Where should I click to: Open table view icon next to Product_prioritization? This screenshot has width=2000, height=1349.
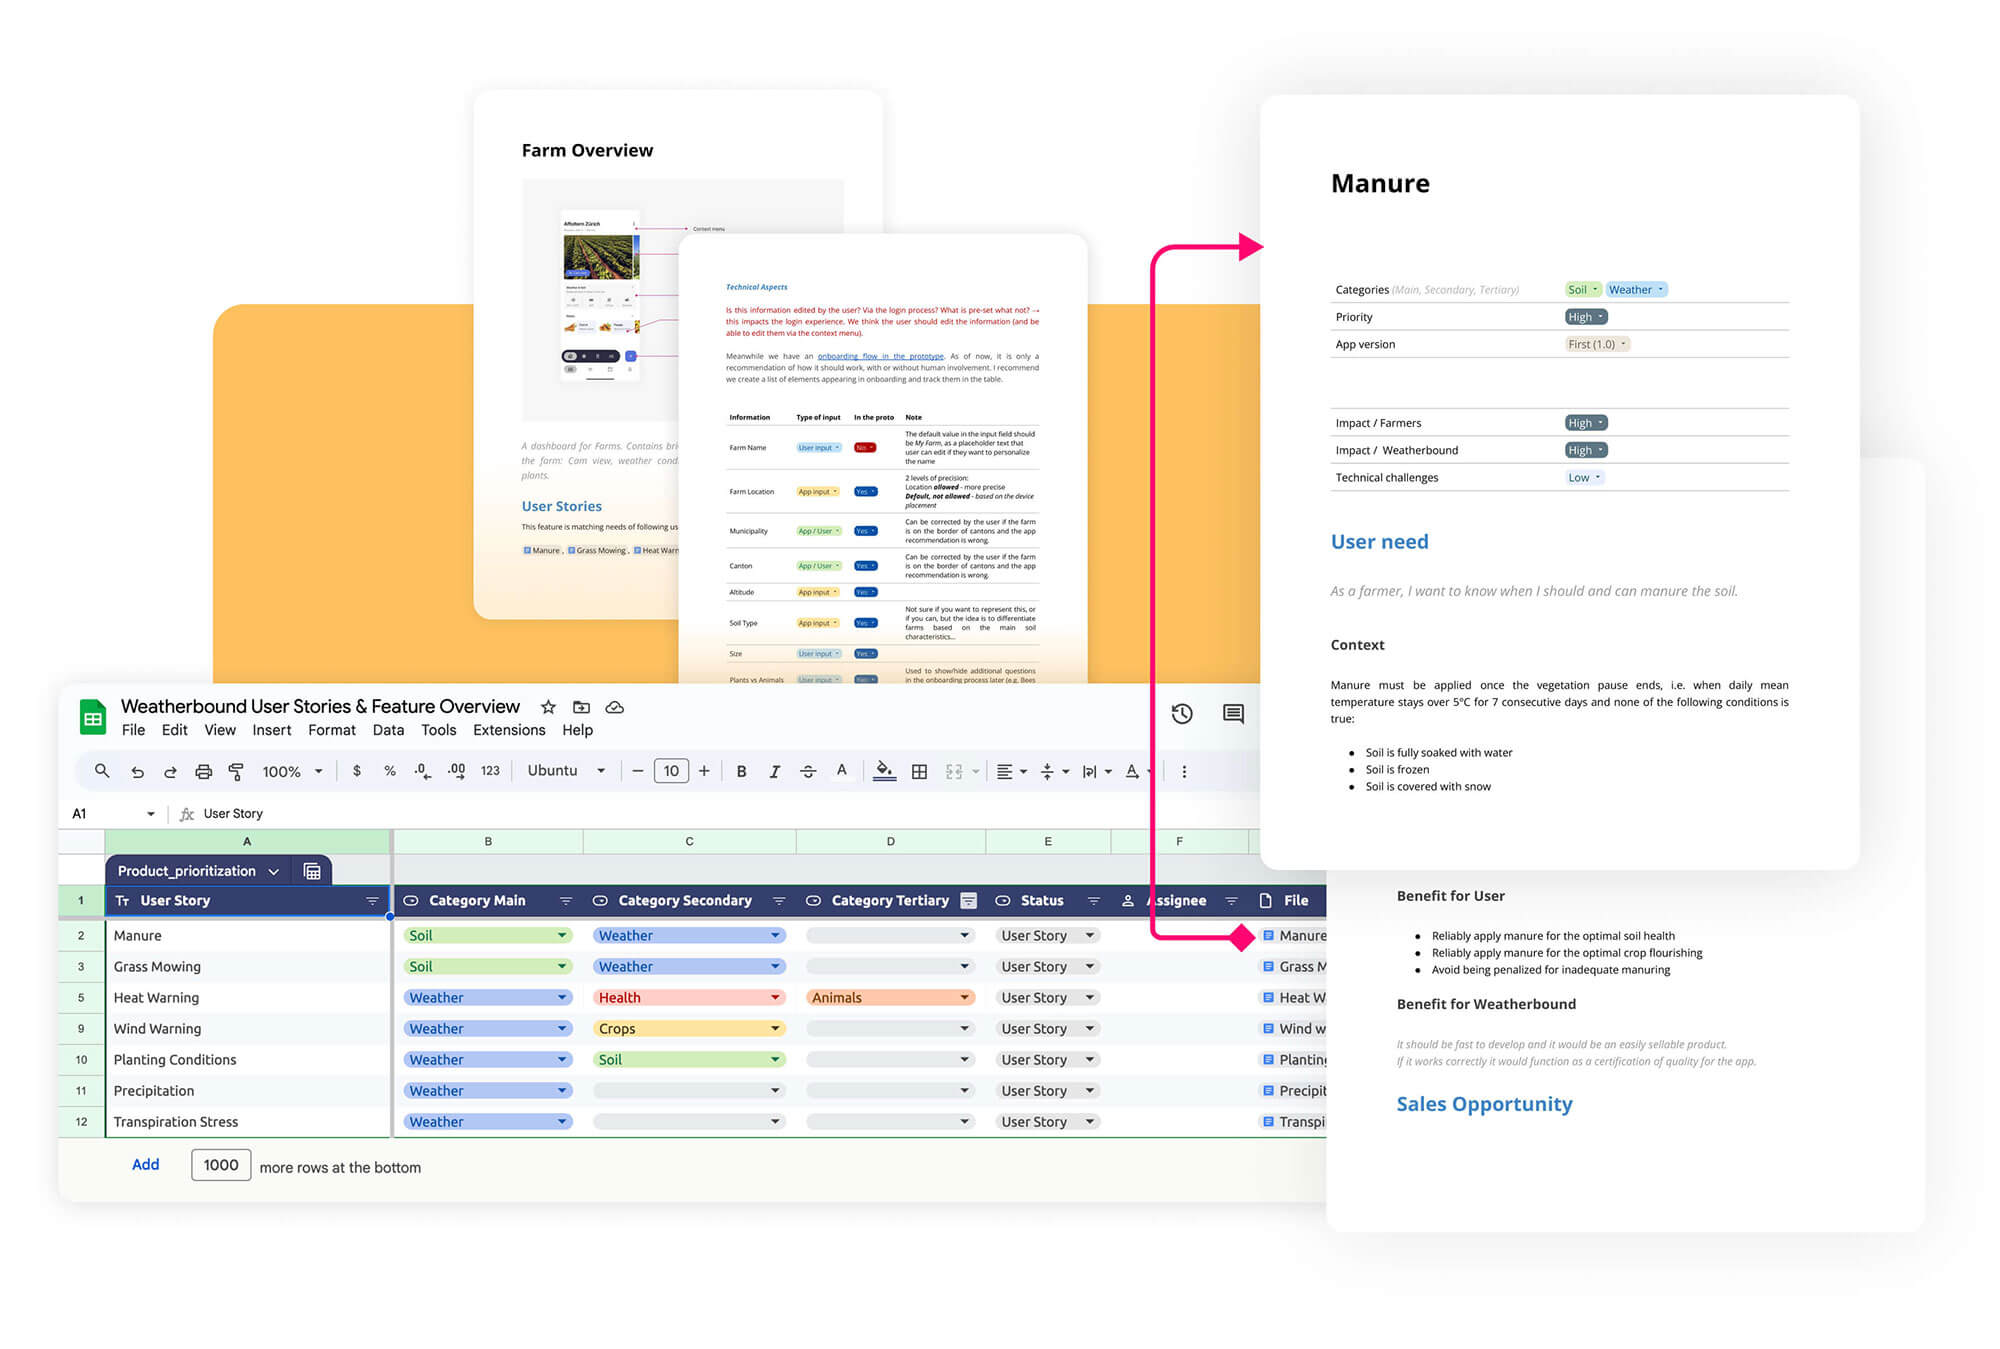312,871
